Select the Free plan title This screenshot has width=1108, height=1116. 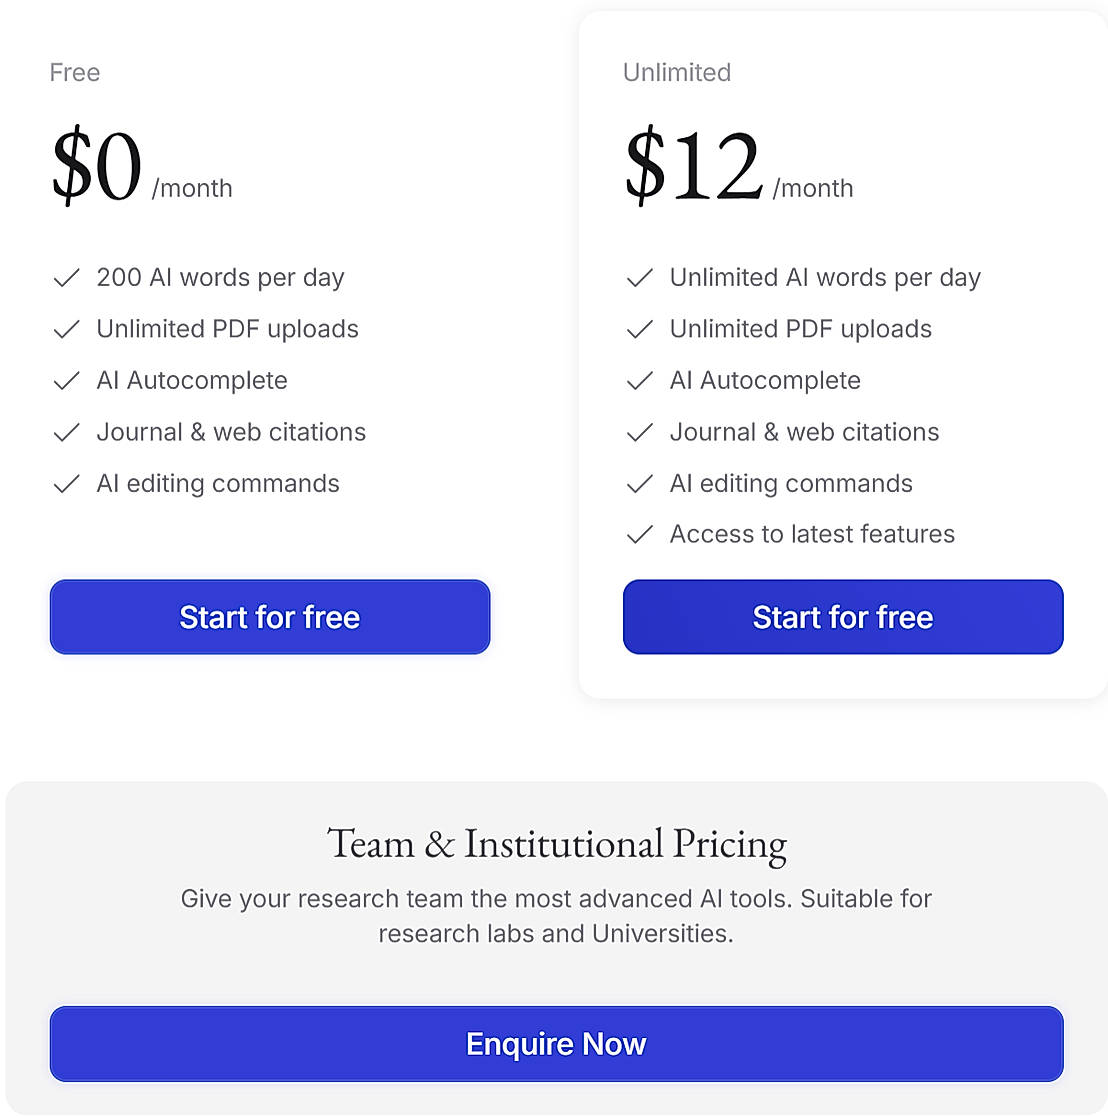(x=75, y=73)
